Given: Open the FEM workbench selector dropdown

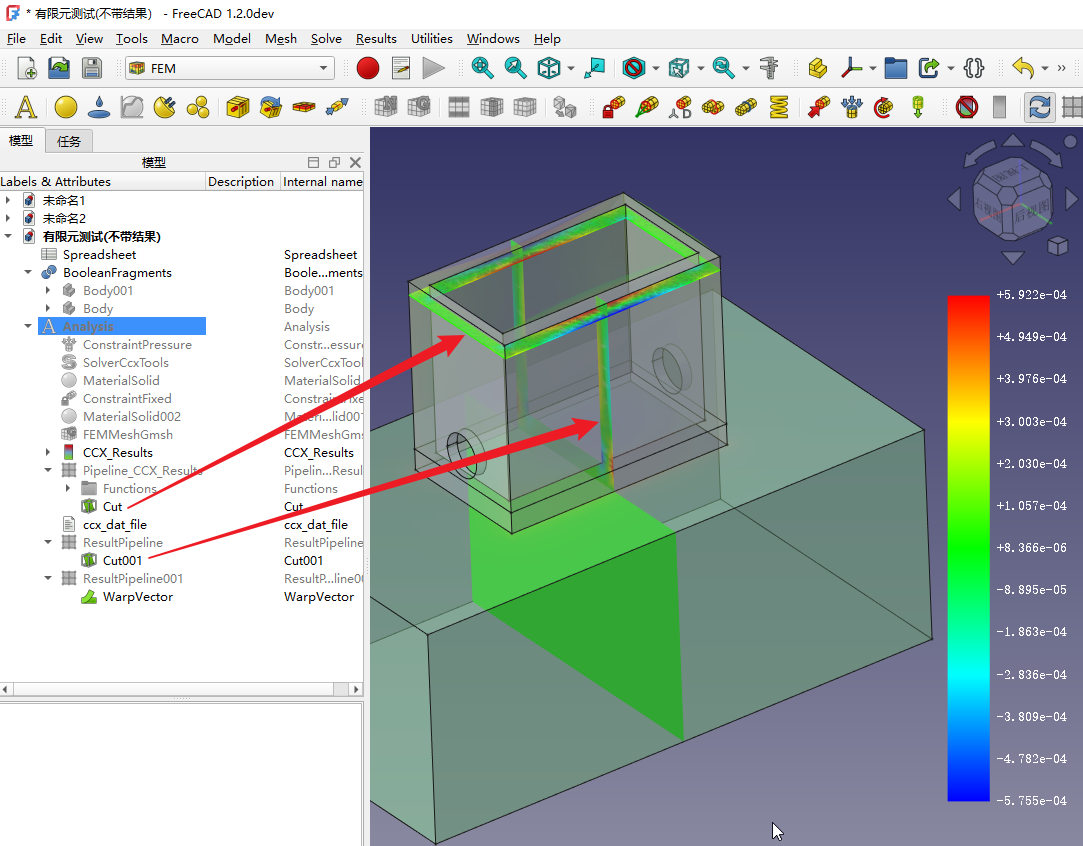Looking at the screenshot, I should pos(229,68).
